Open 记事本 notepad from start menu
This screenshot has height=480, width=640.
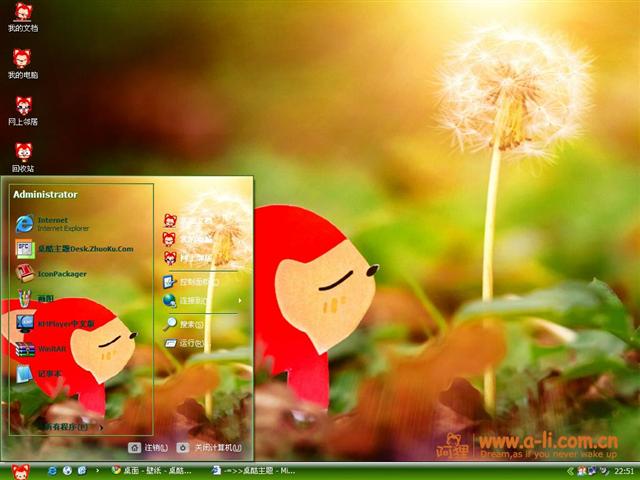[39, 374]
